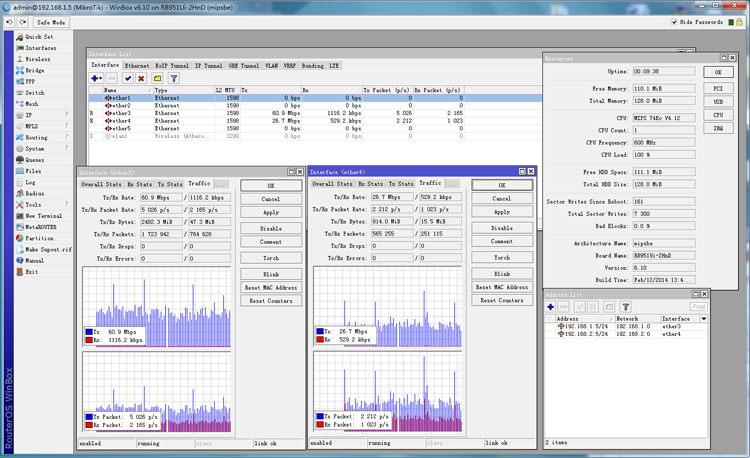Click the undo arrow icon in top toolbar
The image size is (750, 458).
(9, 21)
